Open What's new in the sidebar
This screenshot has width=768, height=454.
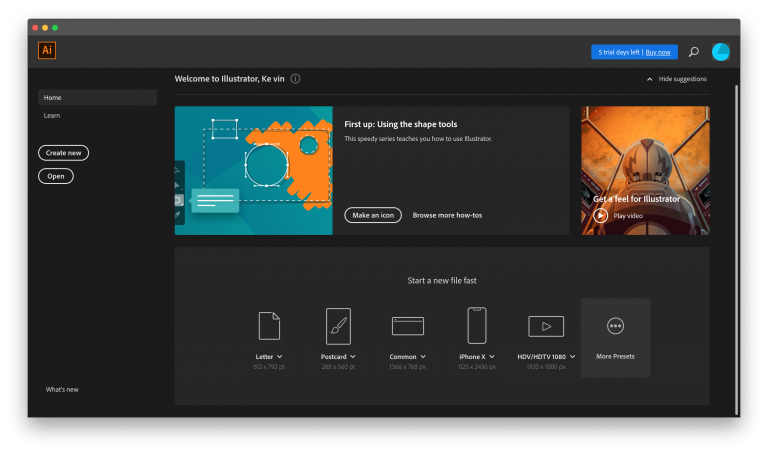tap(62, 389)
